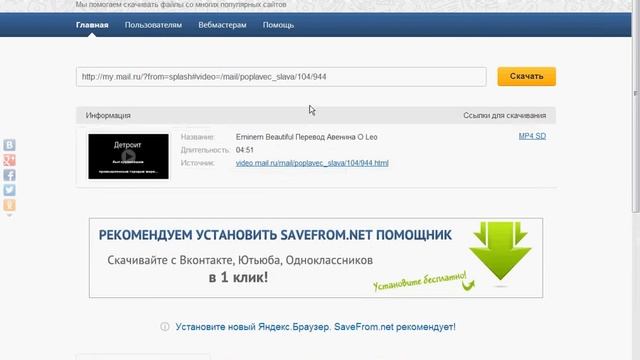Click the Установите бесплатно! text in the banner
Viewport: 640px width, 360px height.
point(420,282)
